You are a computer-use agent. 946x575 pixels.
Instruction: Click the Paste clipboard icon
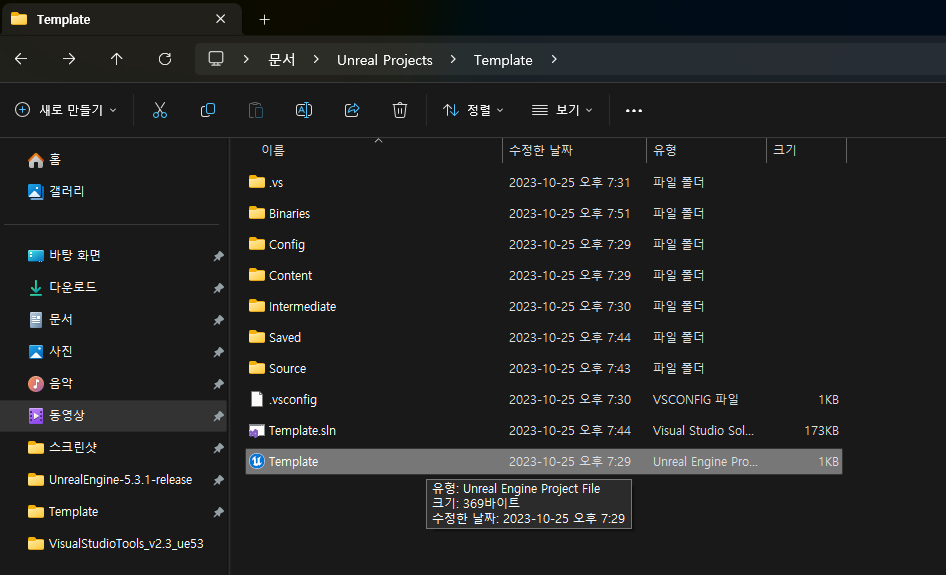256,110
